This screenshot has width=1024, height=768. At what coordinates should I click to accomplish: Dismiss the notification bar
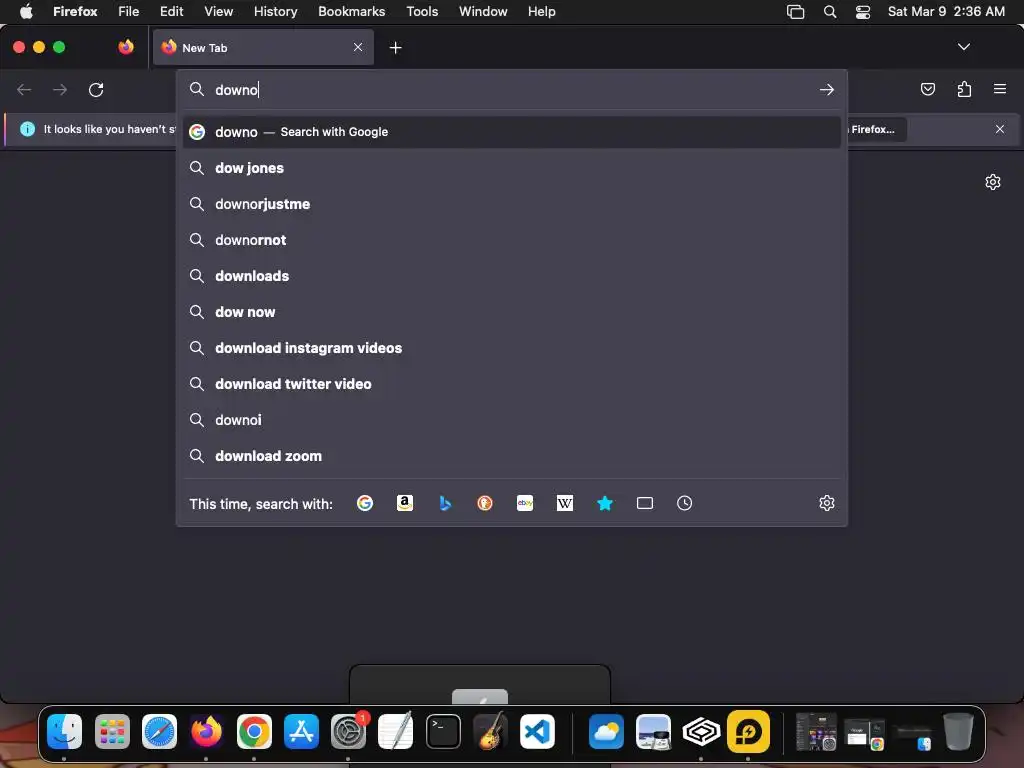(x=1000, y=129)
